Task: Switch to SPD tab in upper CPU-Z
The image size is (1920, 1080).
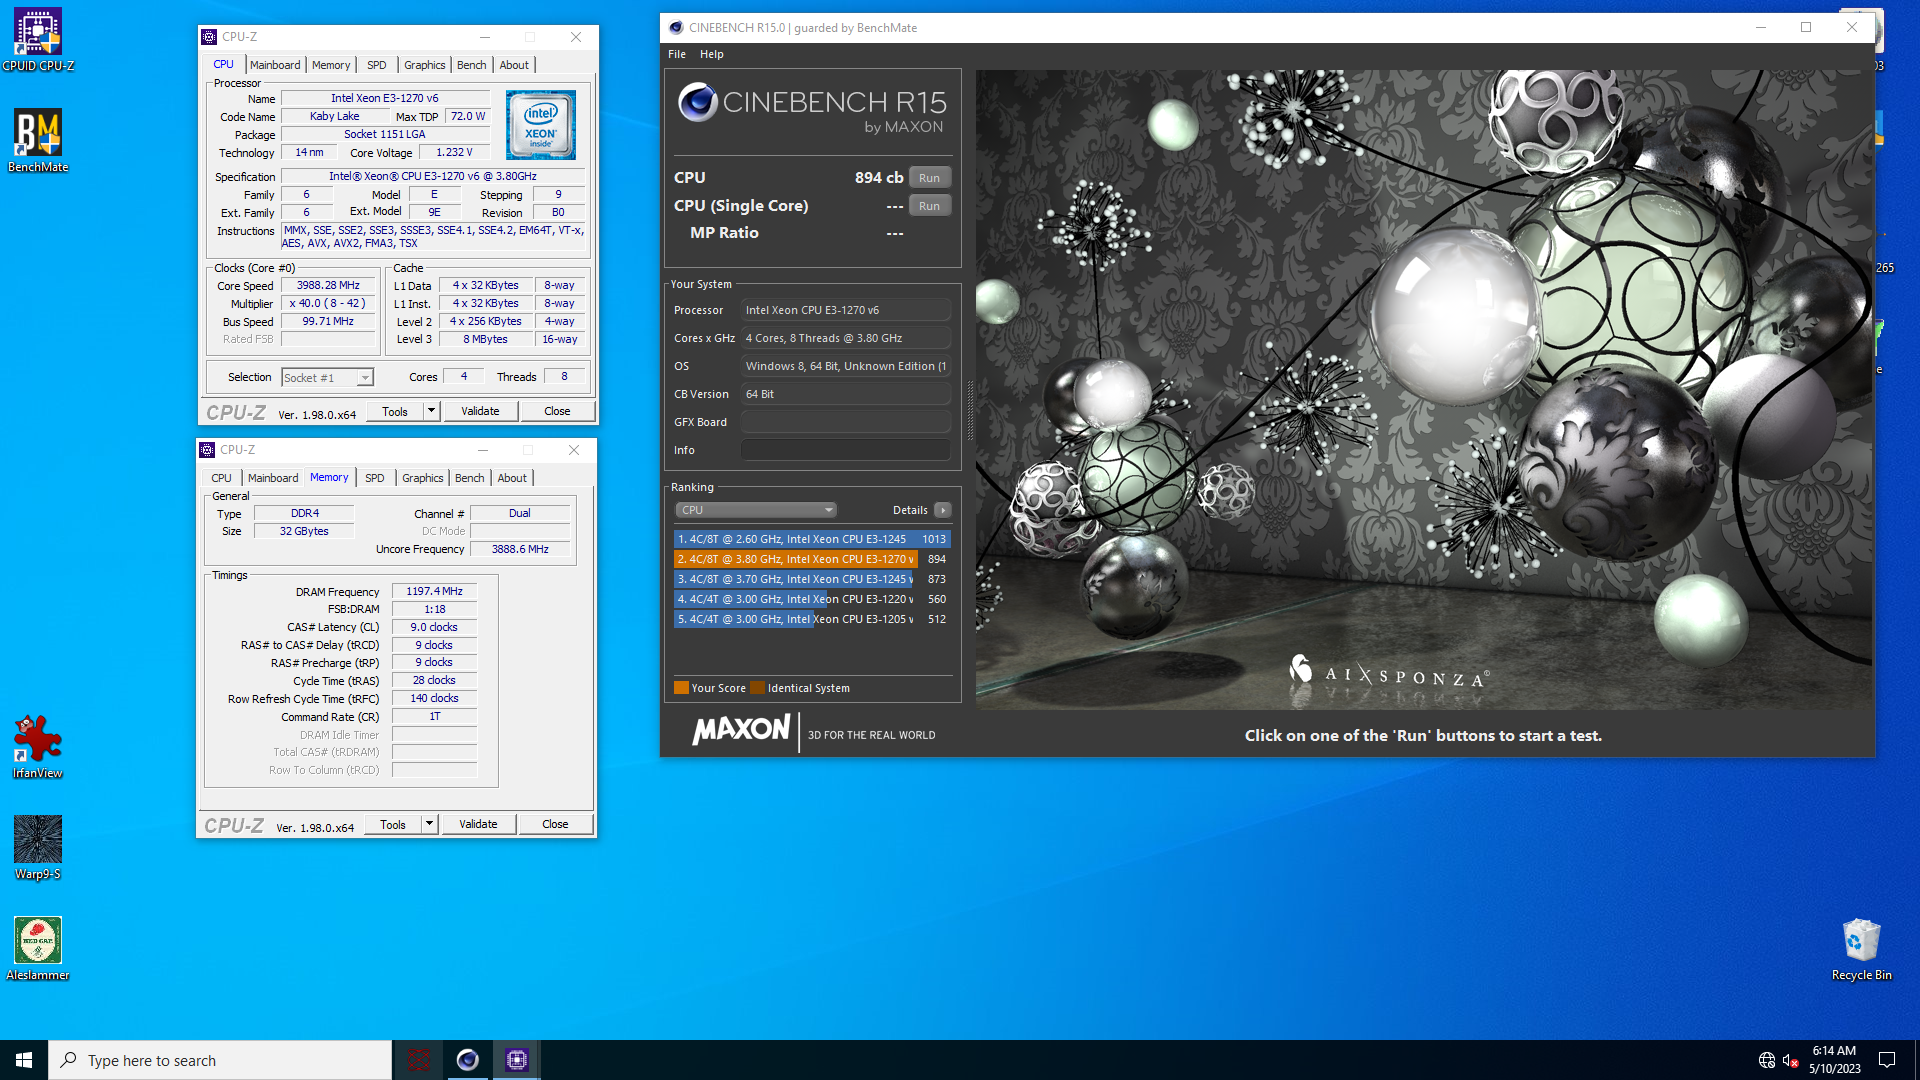Action: pos(376,65)
